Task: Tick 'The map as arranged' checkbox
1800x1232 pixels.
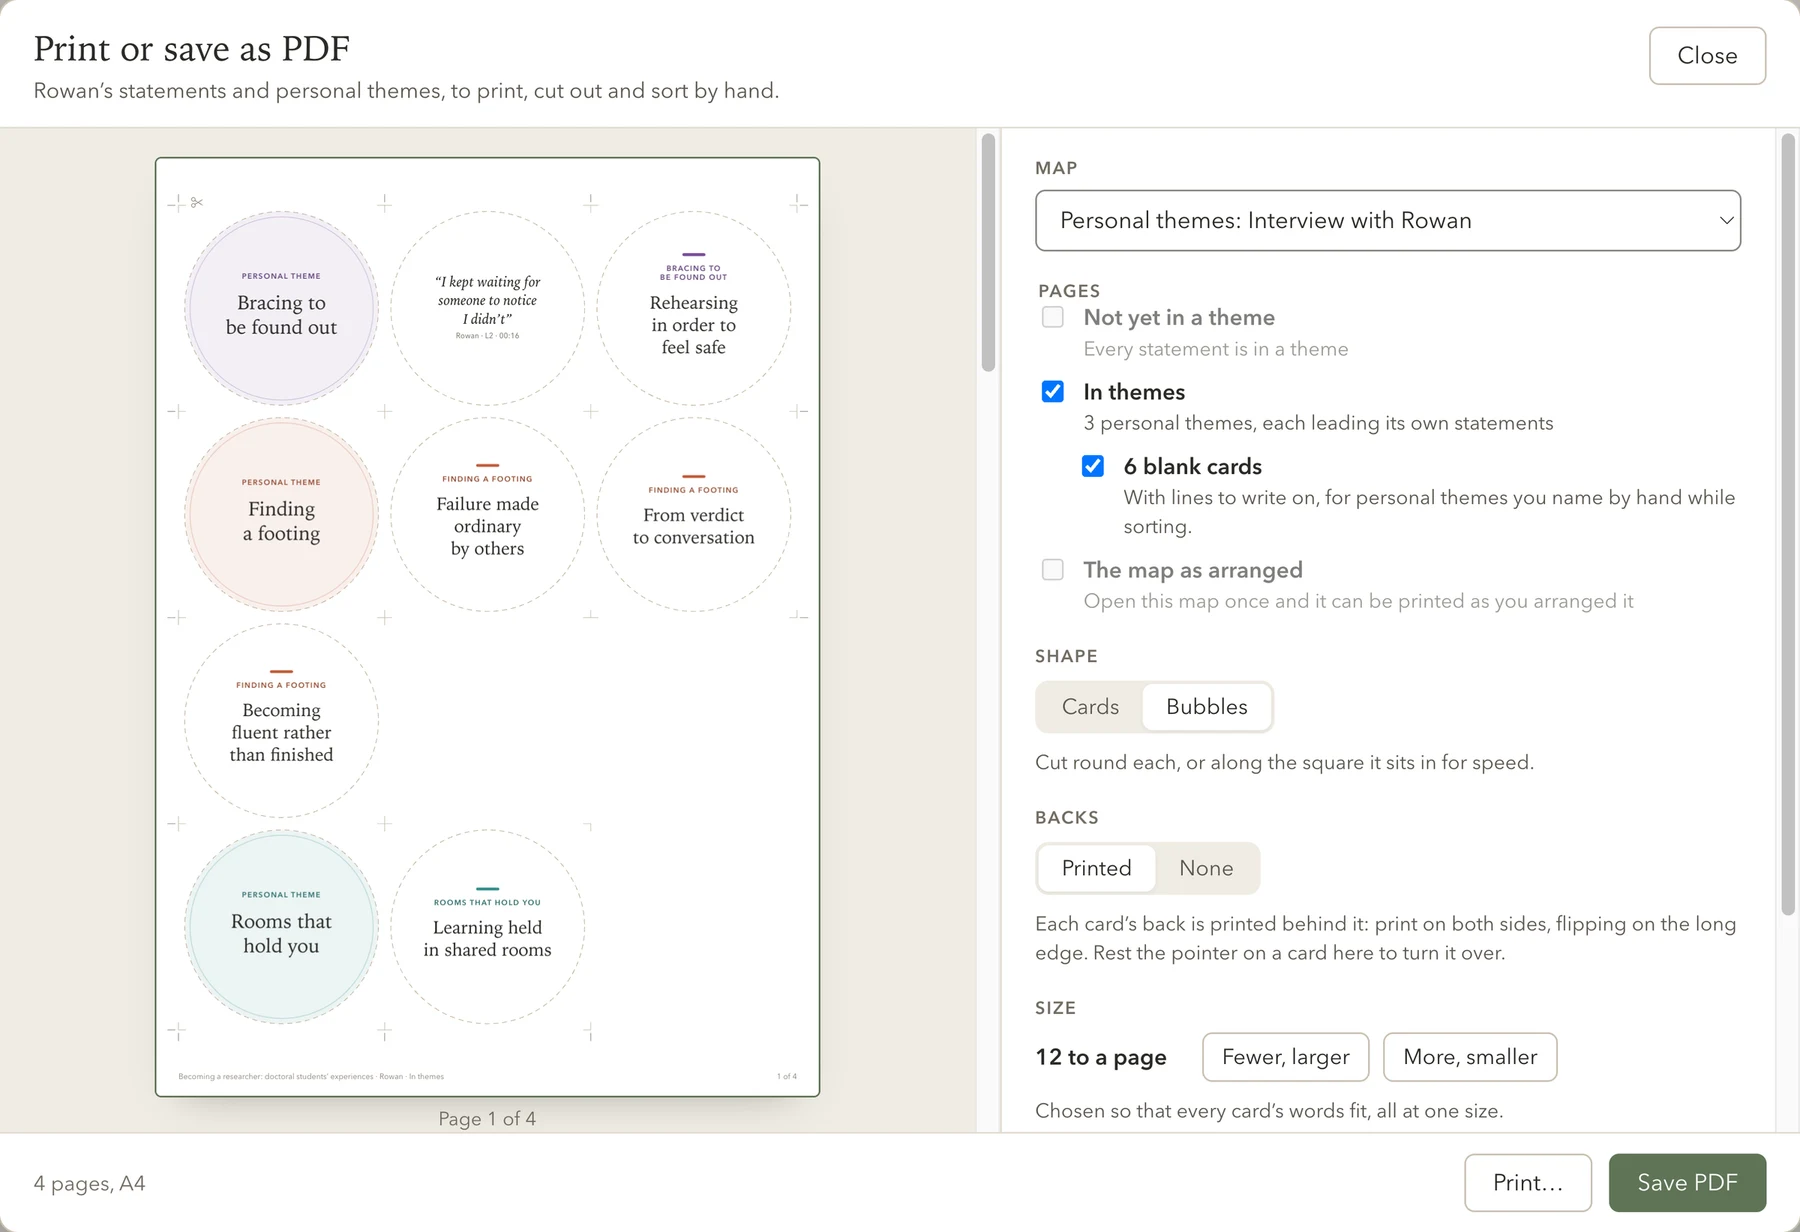Action: (1053, 569)
